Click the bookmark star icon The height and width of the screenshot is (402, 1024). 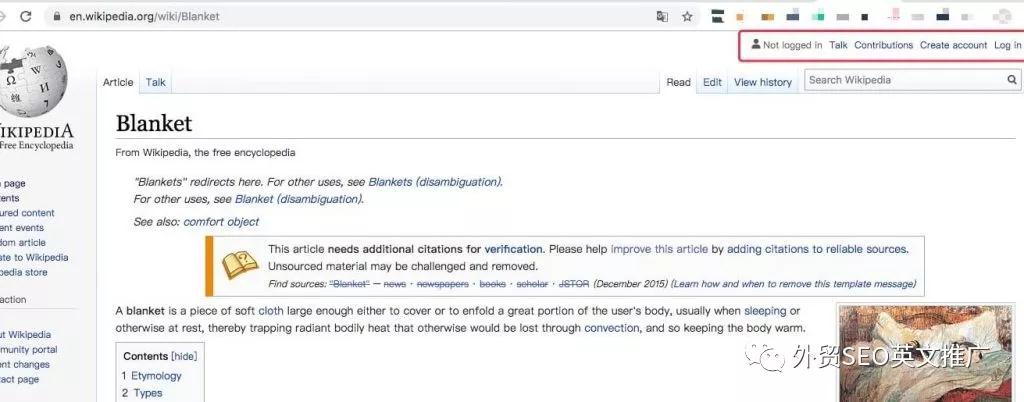pyautogui.click(x=687, y=17)
